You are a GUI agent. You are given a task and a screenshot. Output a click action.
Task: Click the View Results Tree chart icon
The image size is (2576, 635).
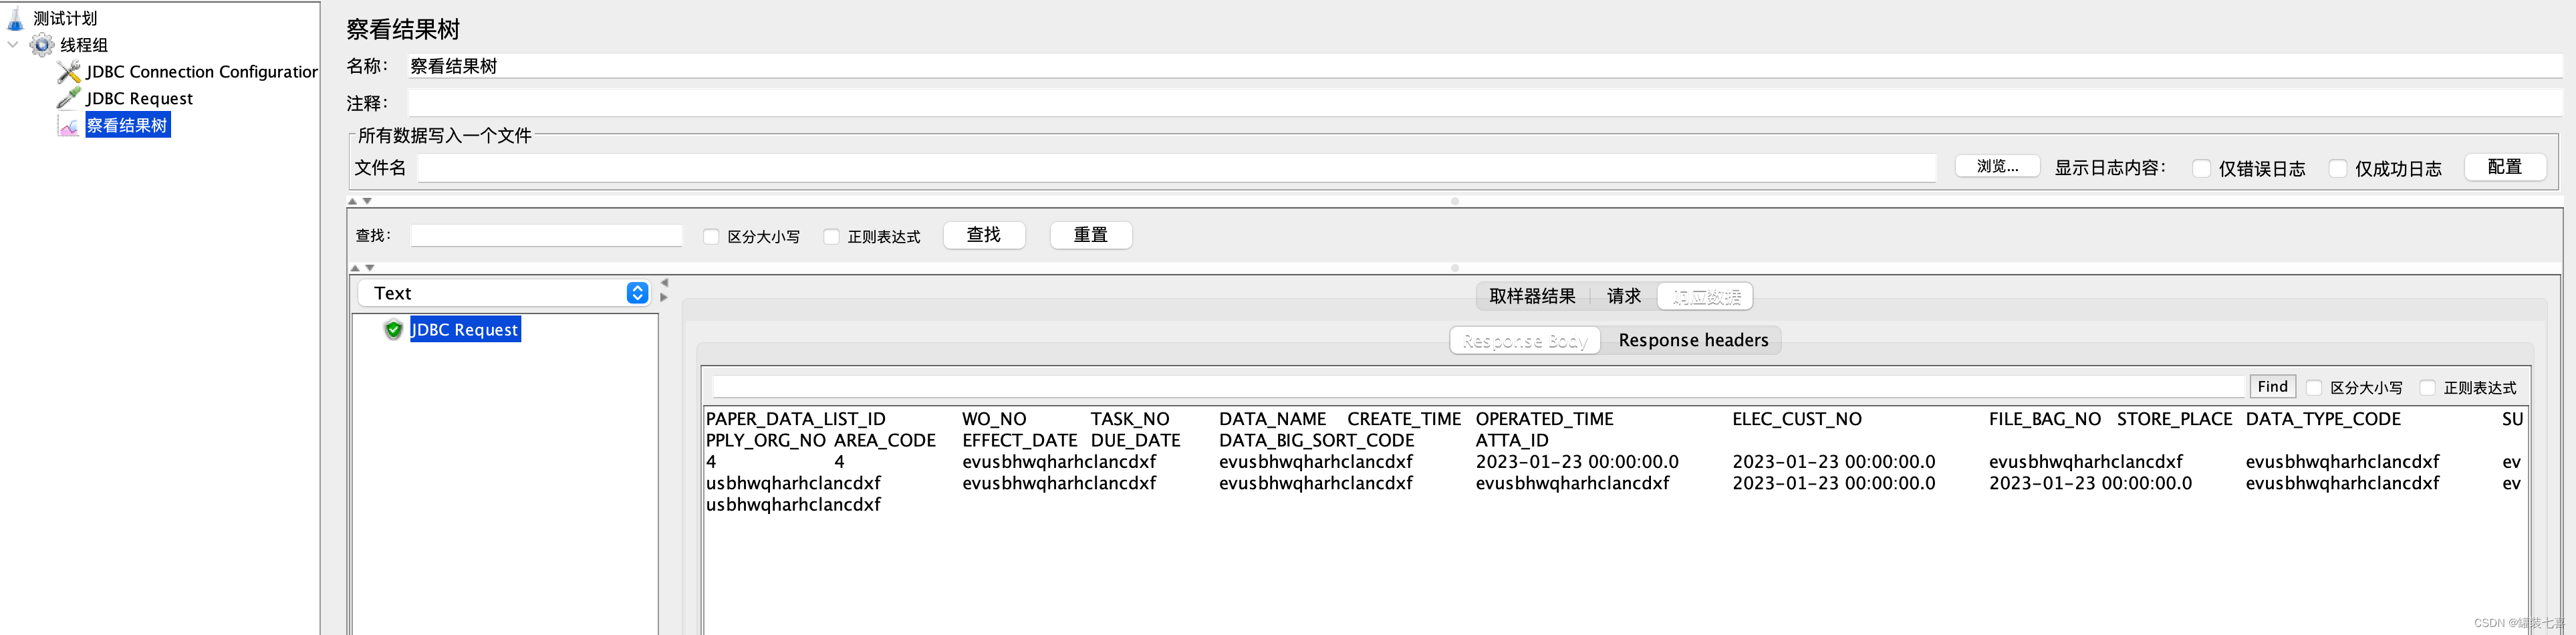(x=69, y=125)
